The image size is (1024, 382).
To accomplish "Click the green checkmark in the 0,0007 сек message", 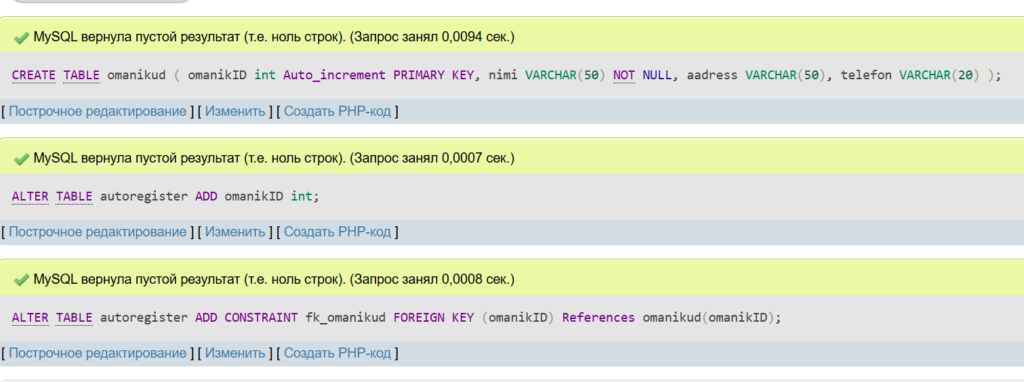I will pyautogui.click(x=22, y=159).
